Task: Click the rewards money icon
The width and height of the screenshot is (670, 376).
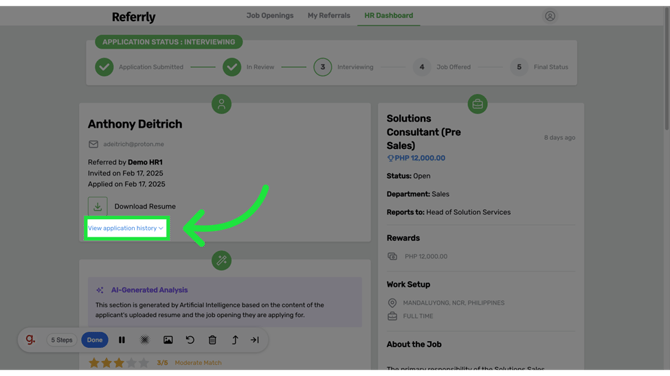Action: 392,256
